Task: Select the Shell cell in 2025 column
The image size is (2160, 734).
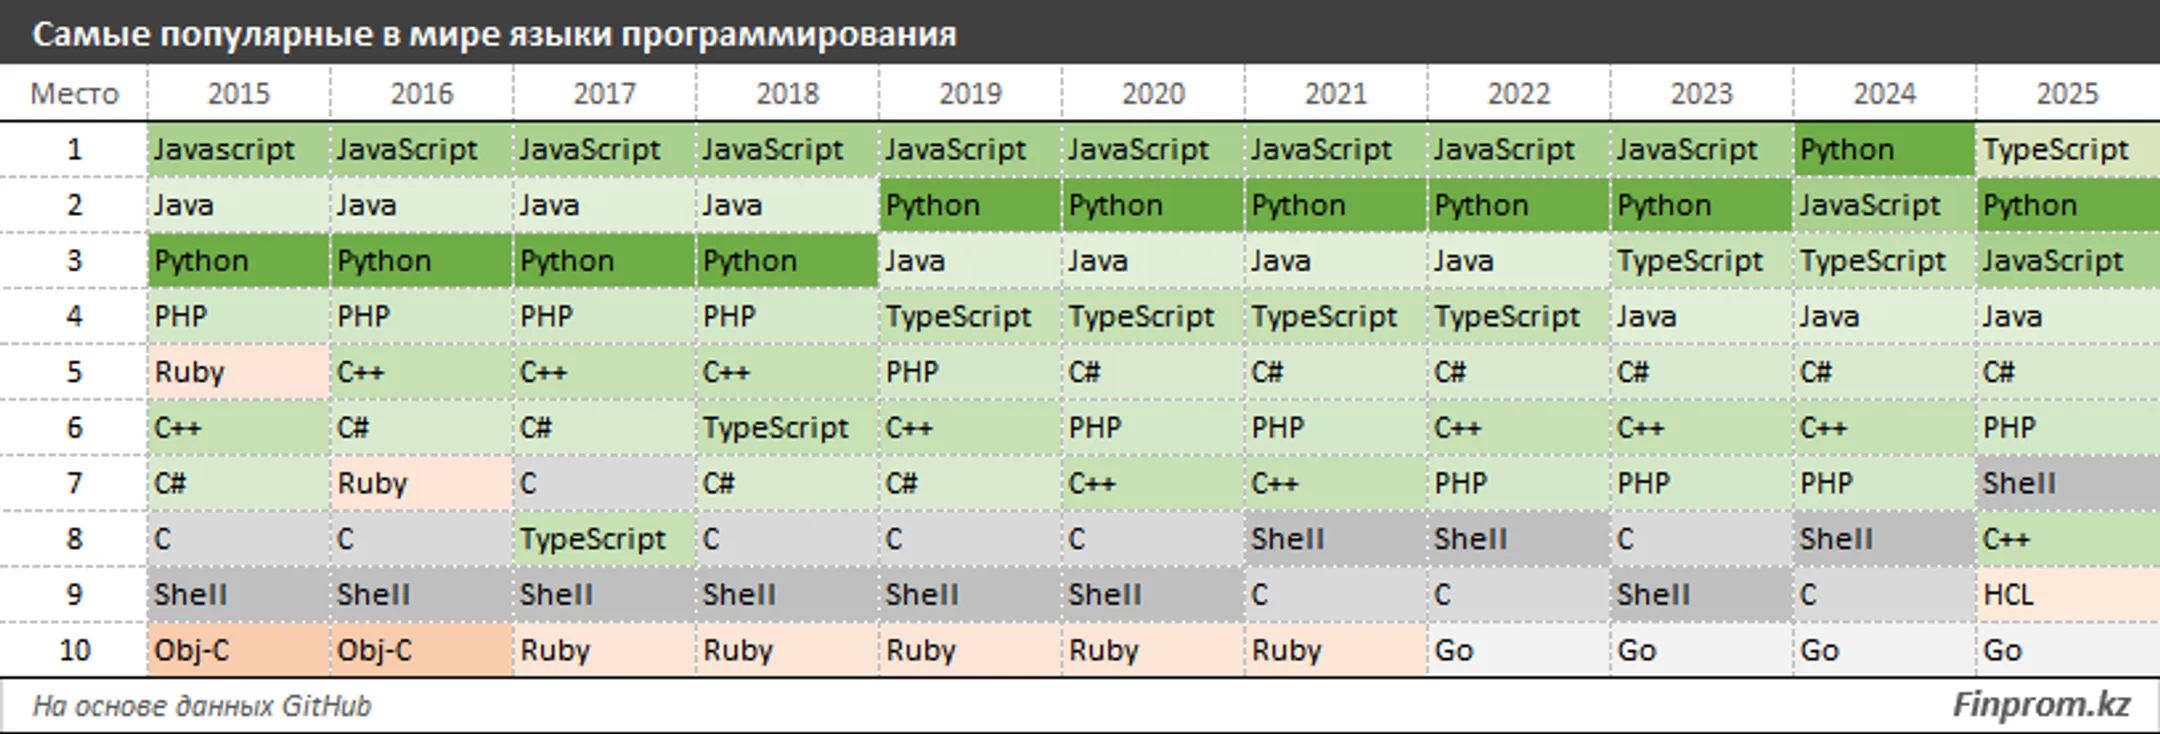Action: tap(2019, 484)
